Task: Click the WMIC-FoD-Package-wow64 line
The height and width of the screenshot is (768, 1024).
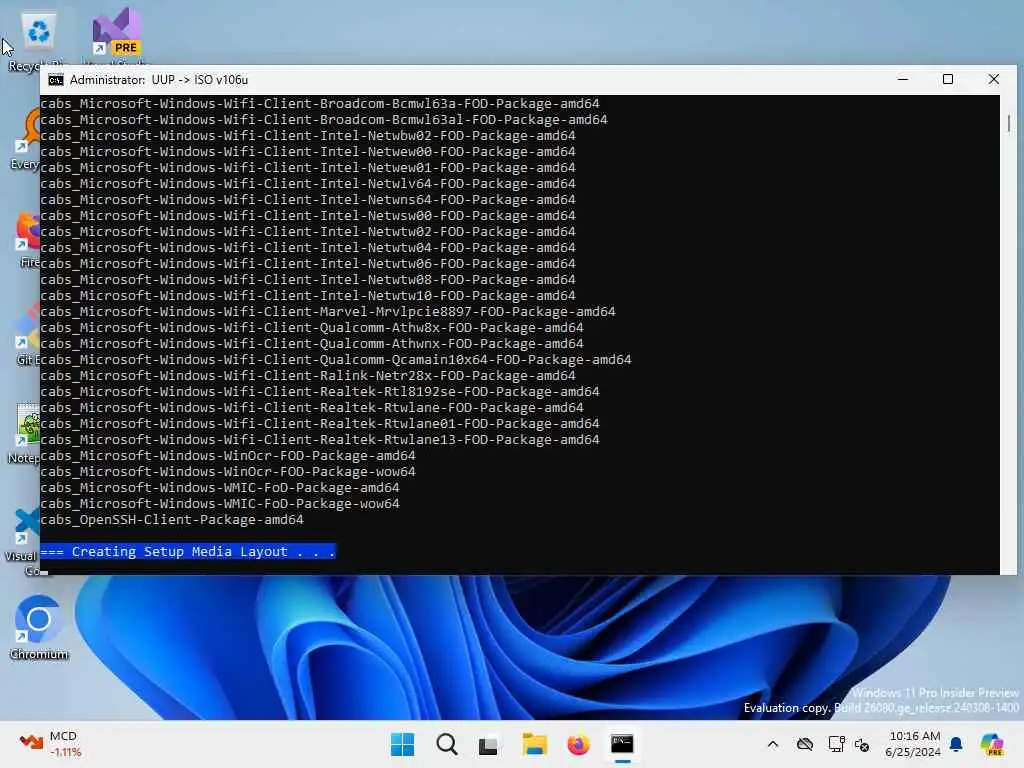Action: pos(219,504)
